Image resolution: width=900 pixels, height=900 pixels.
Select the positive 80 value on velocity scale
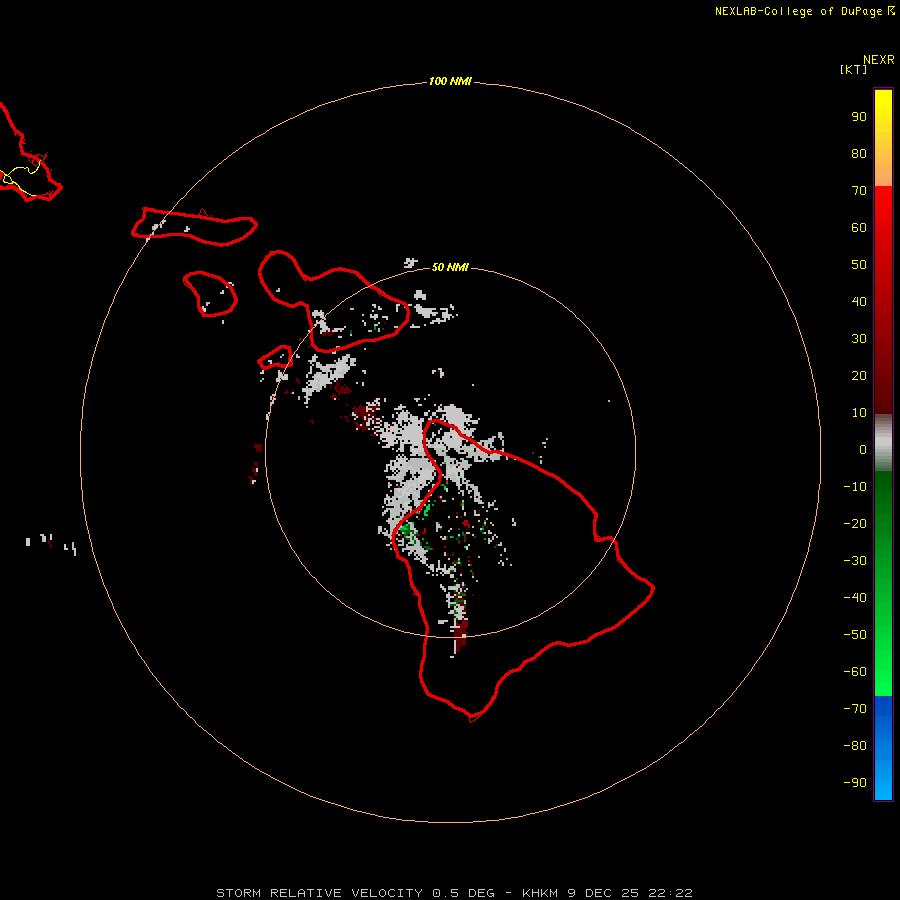[x=859, y=154]
